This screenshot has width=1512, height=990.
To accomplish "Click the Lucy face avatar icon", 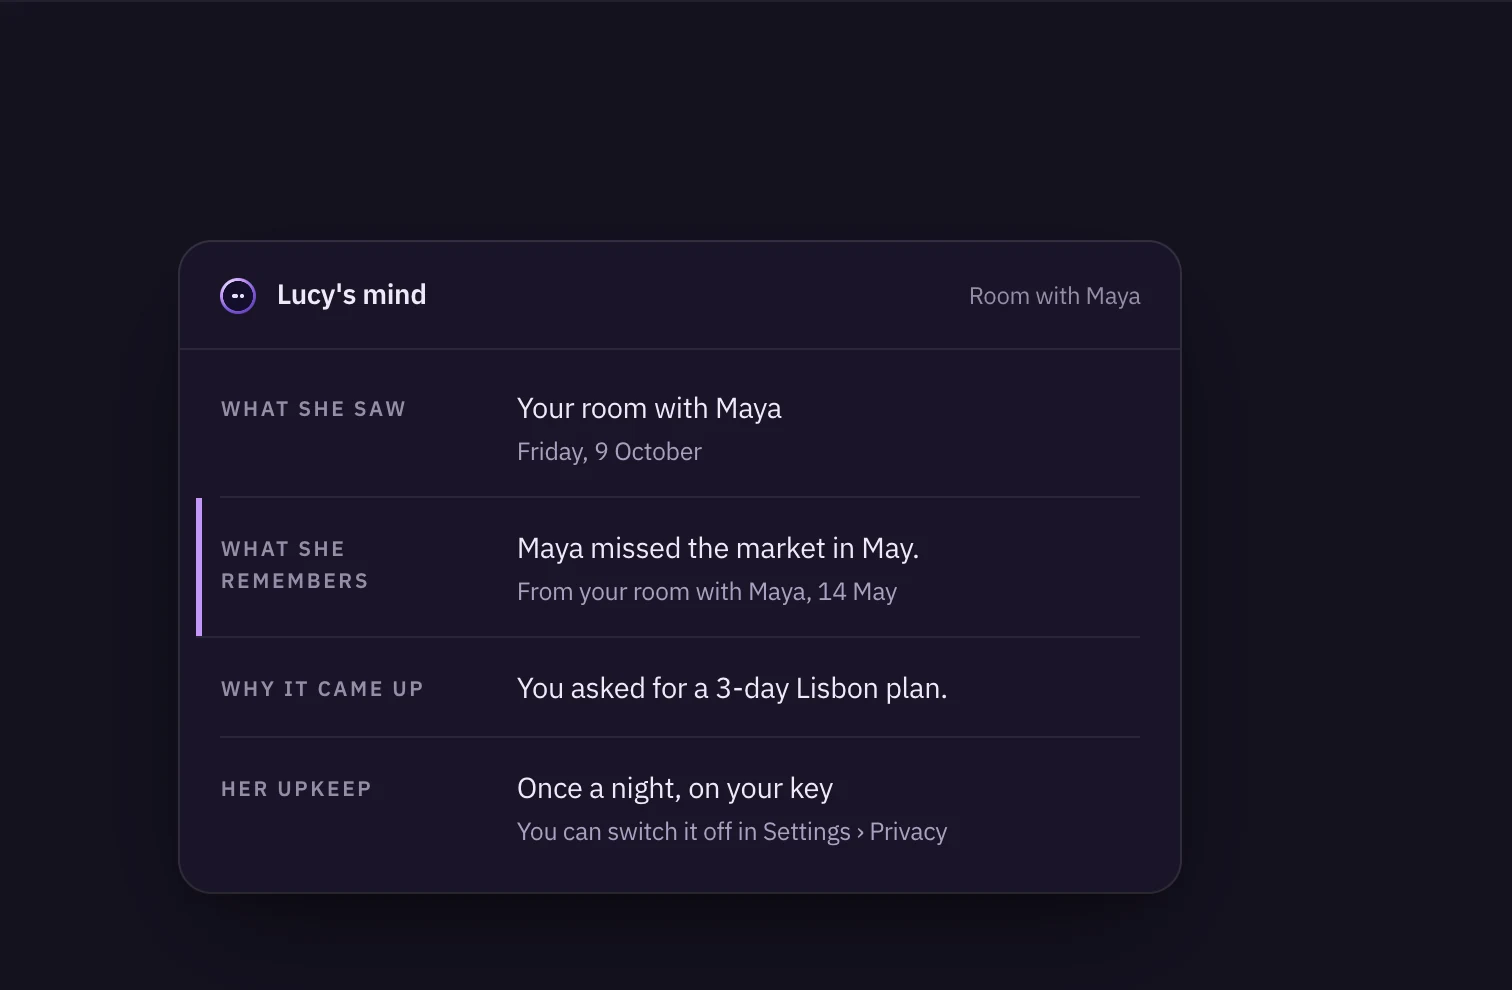I will [x=238, y=296].
